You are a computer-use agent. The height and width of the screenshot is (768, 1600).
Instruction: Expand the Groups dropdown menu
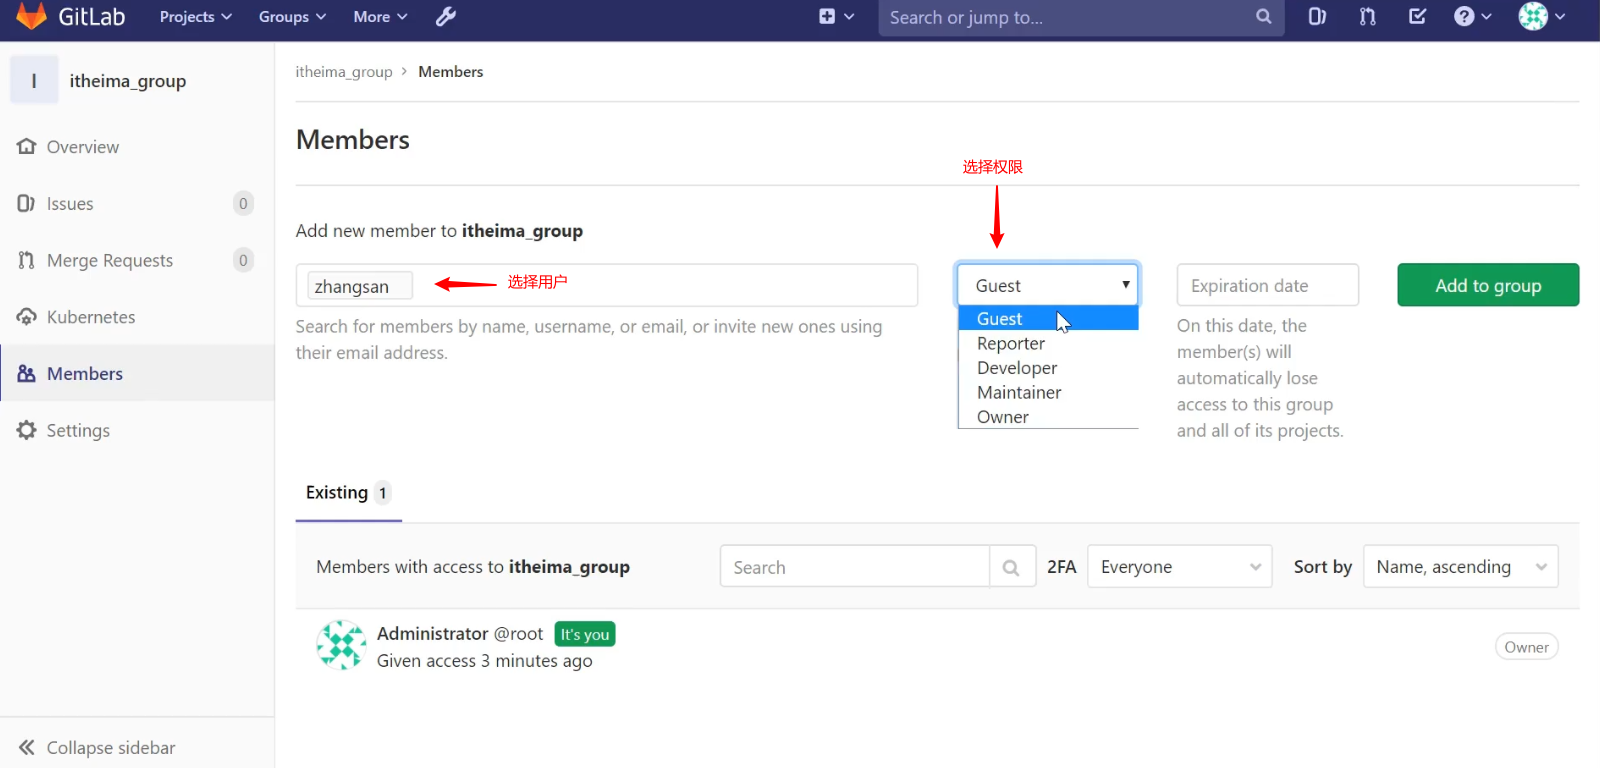coord(293,16)
